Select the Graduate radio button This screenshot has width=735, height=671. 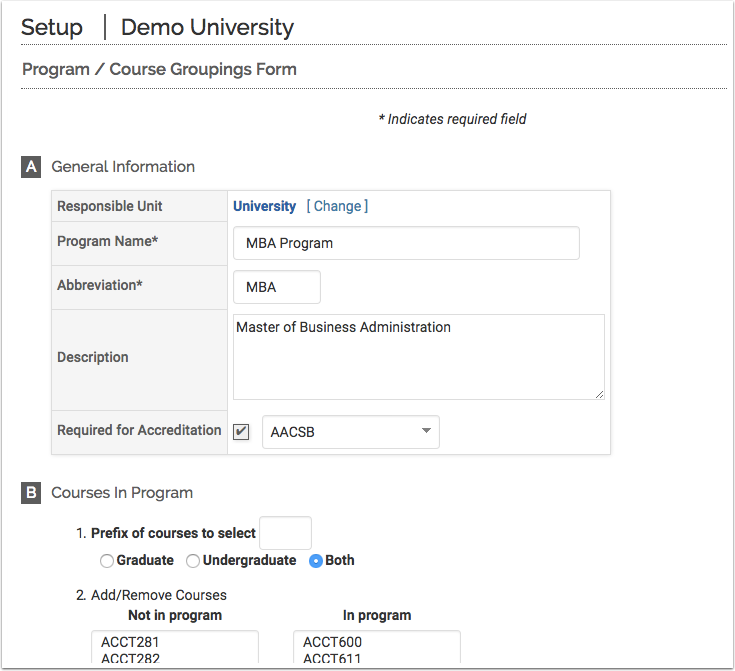tap(107, 561)
